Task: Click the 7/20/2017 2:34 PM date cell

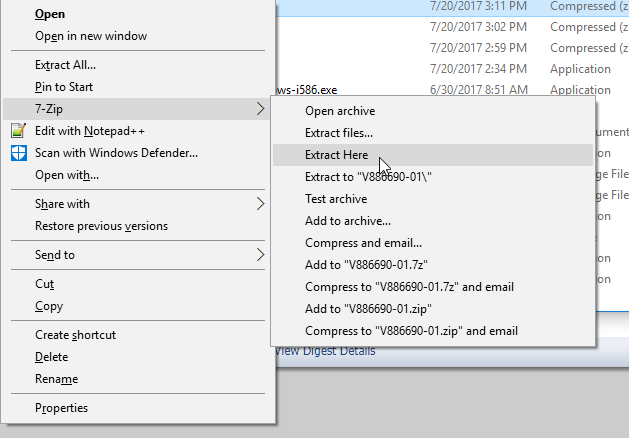Action: 478,69
